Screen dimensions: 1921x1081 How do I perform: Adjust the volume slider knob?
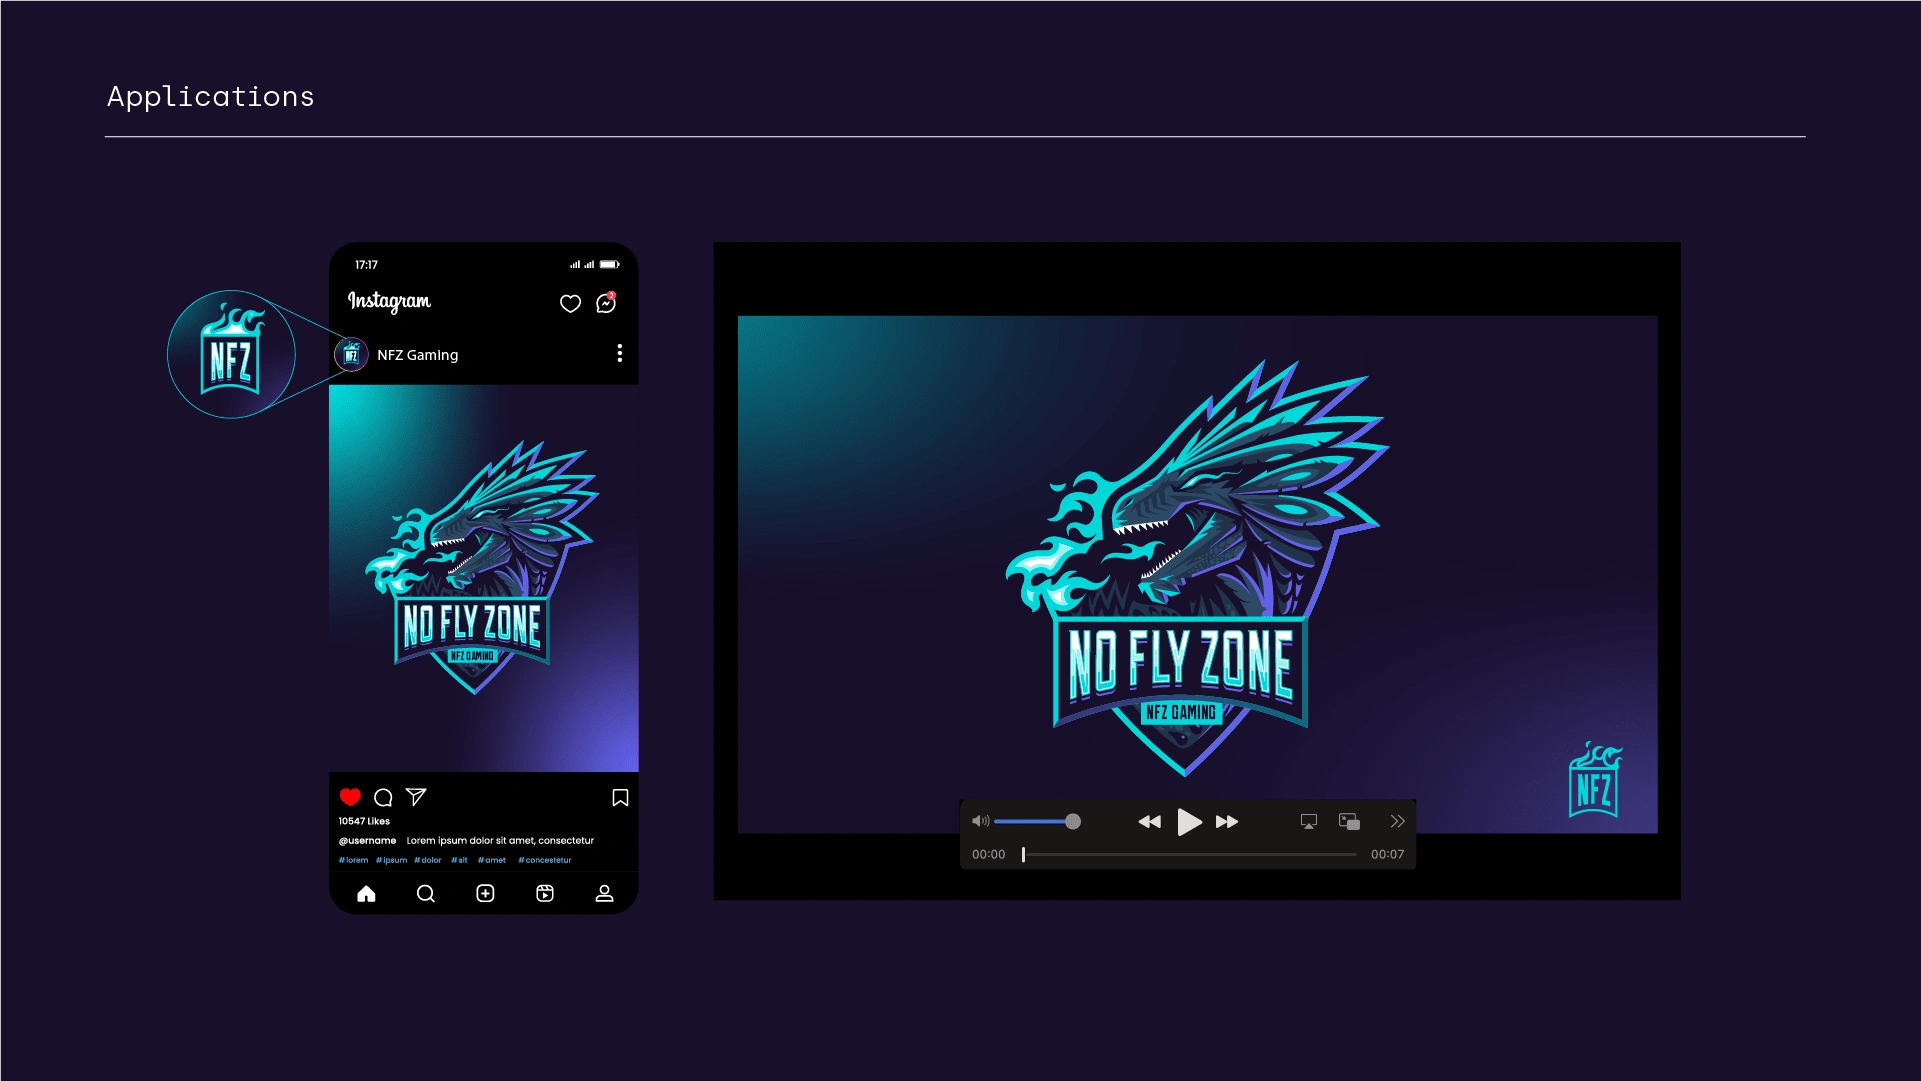click(x=1073, y=821)
